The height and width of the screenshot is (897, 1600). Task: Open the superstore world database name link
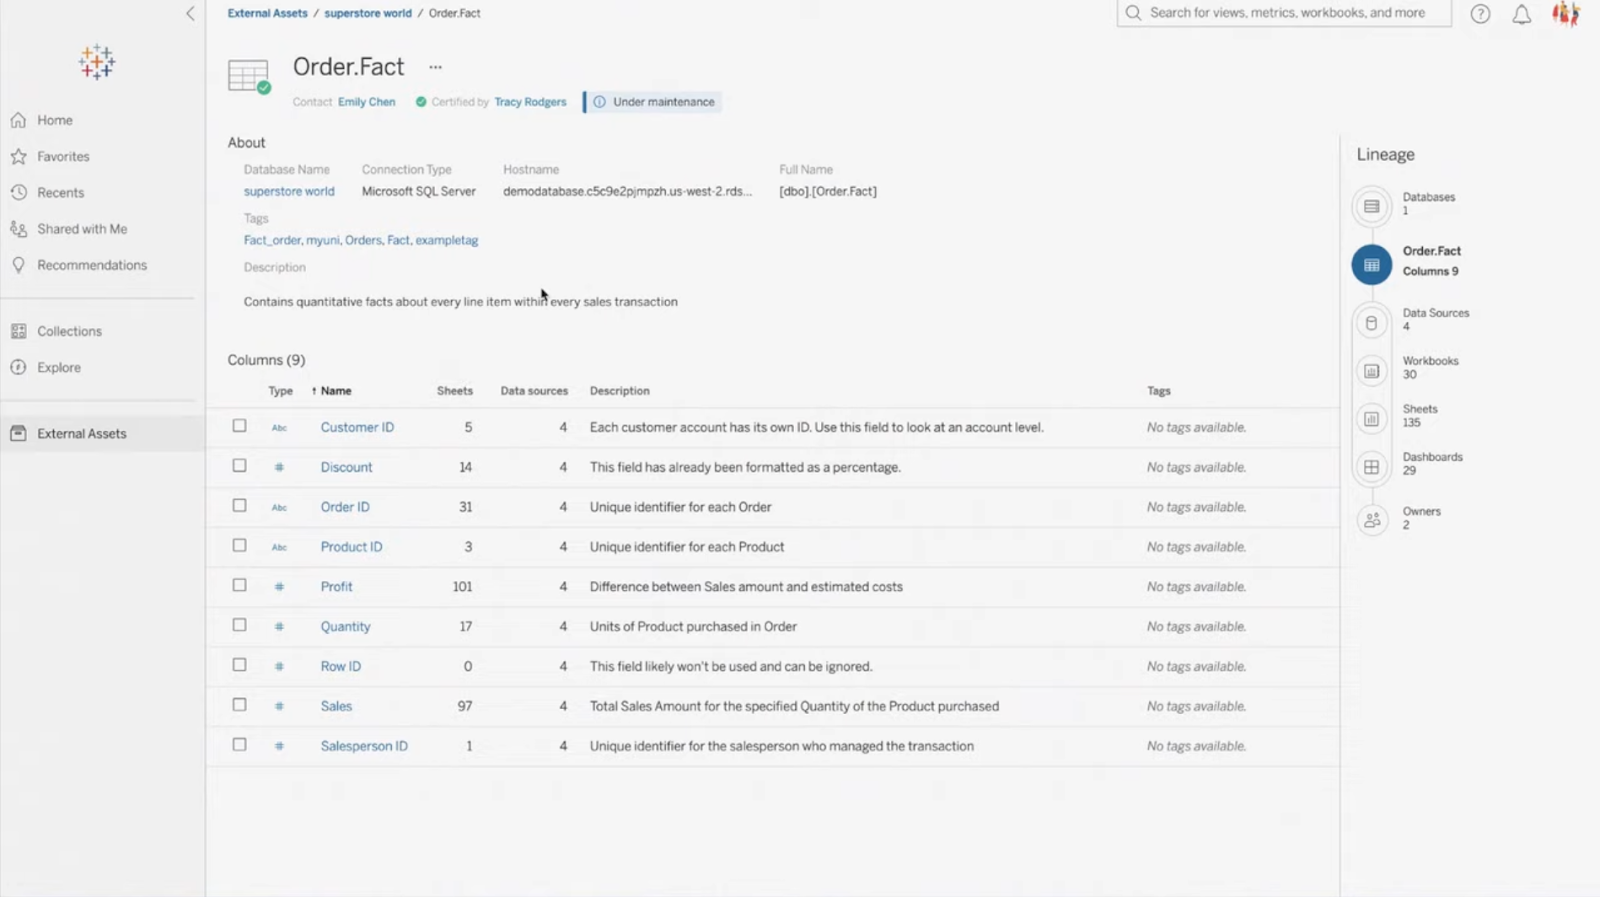click(289, 191)
